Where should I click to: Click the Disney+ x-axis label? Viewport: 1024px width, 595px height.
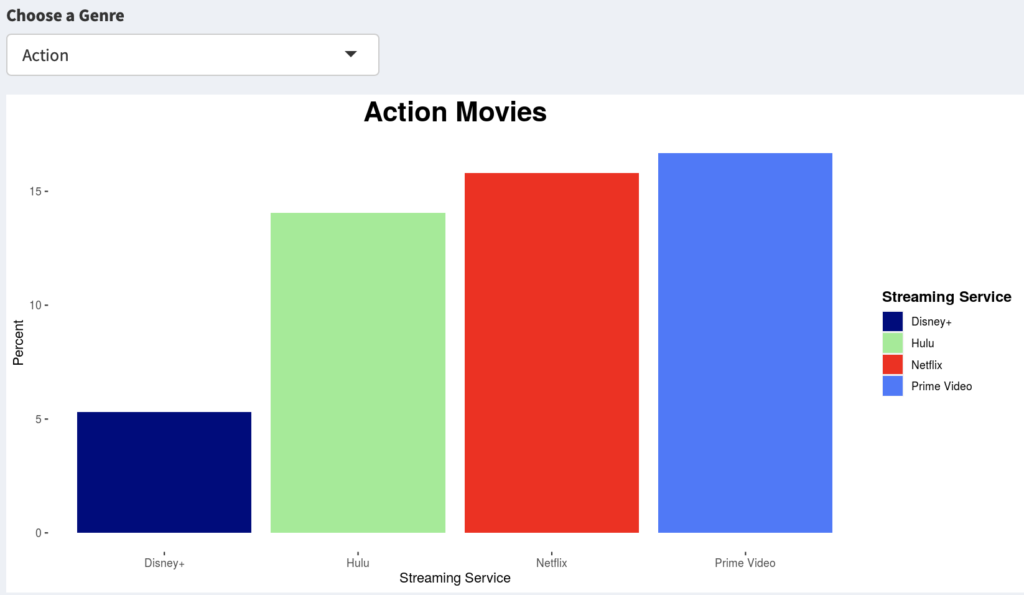coord(164,563)
